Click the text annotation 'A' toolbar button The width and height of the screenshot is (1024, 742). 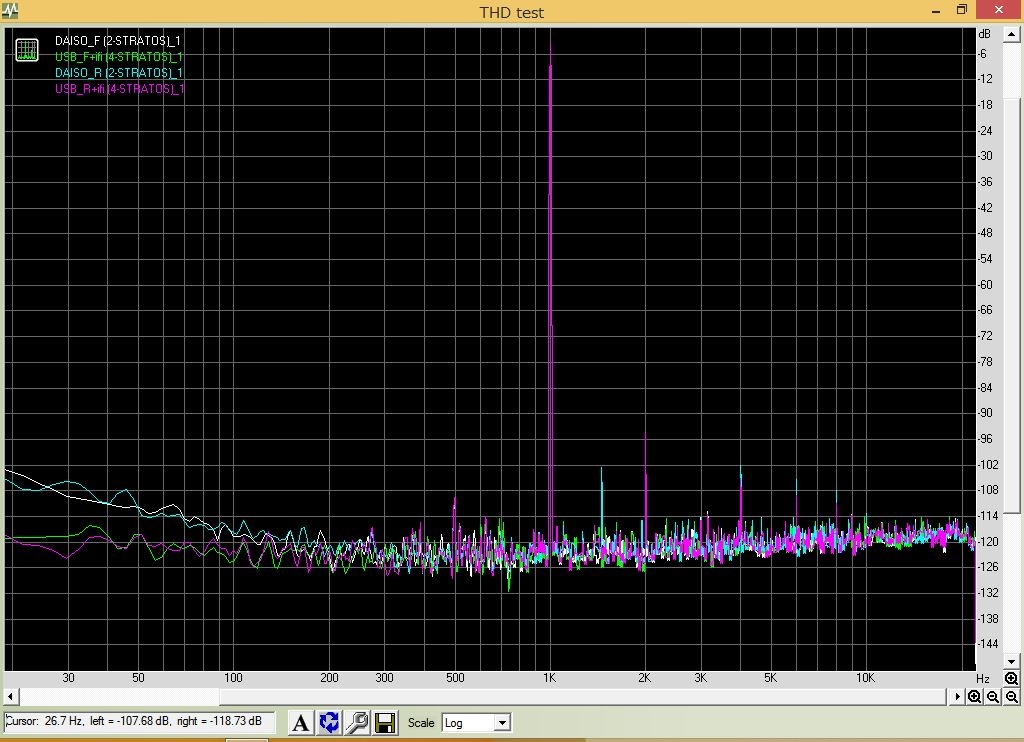[x=300, y=722]
